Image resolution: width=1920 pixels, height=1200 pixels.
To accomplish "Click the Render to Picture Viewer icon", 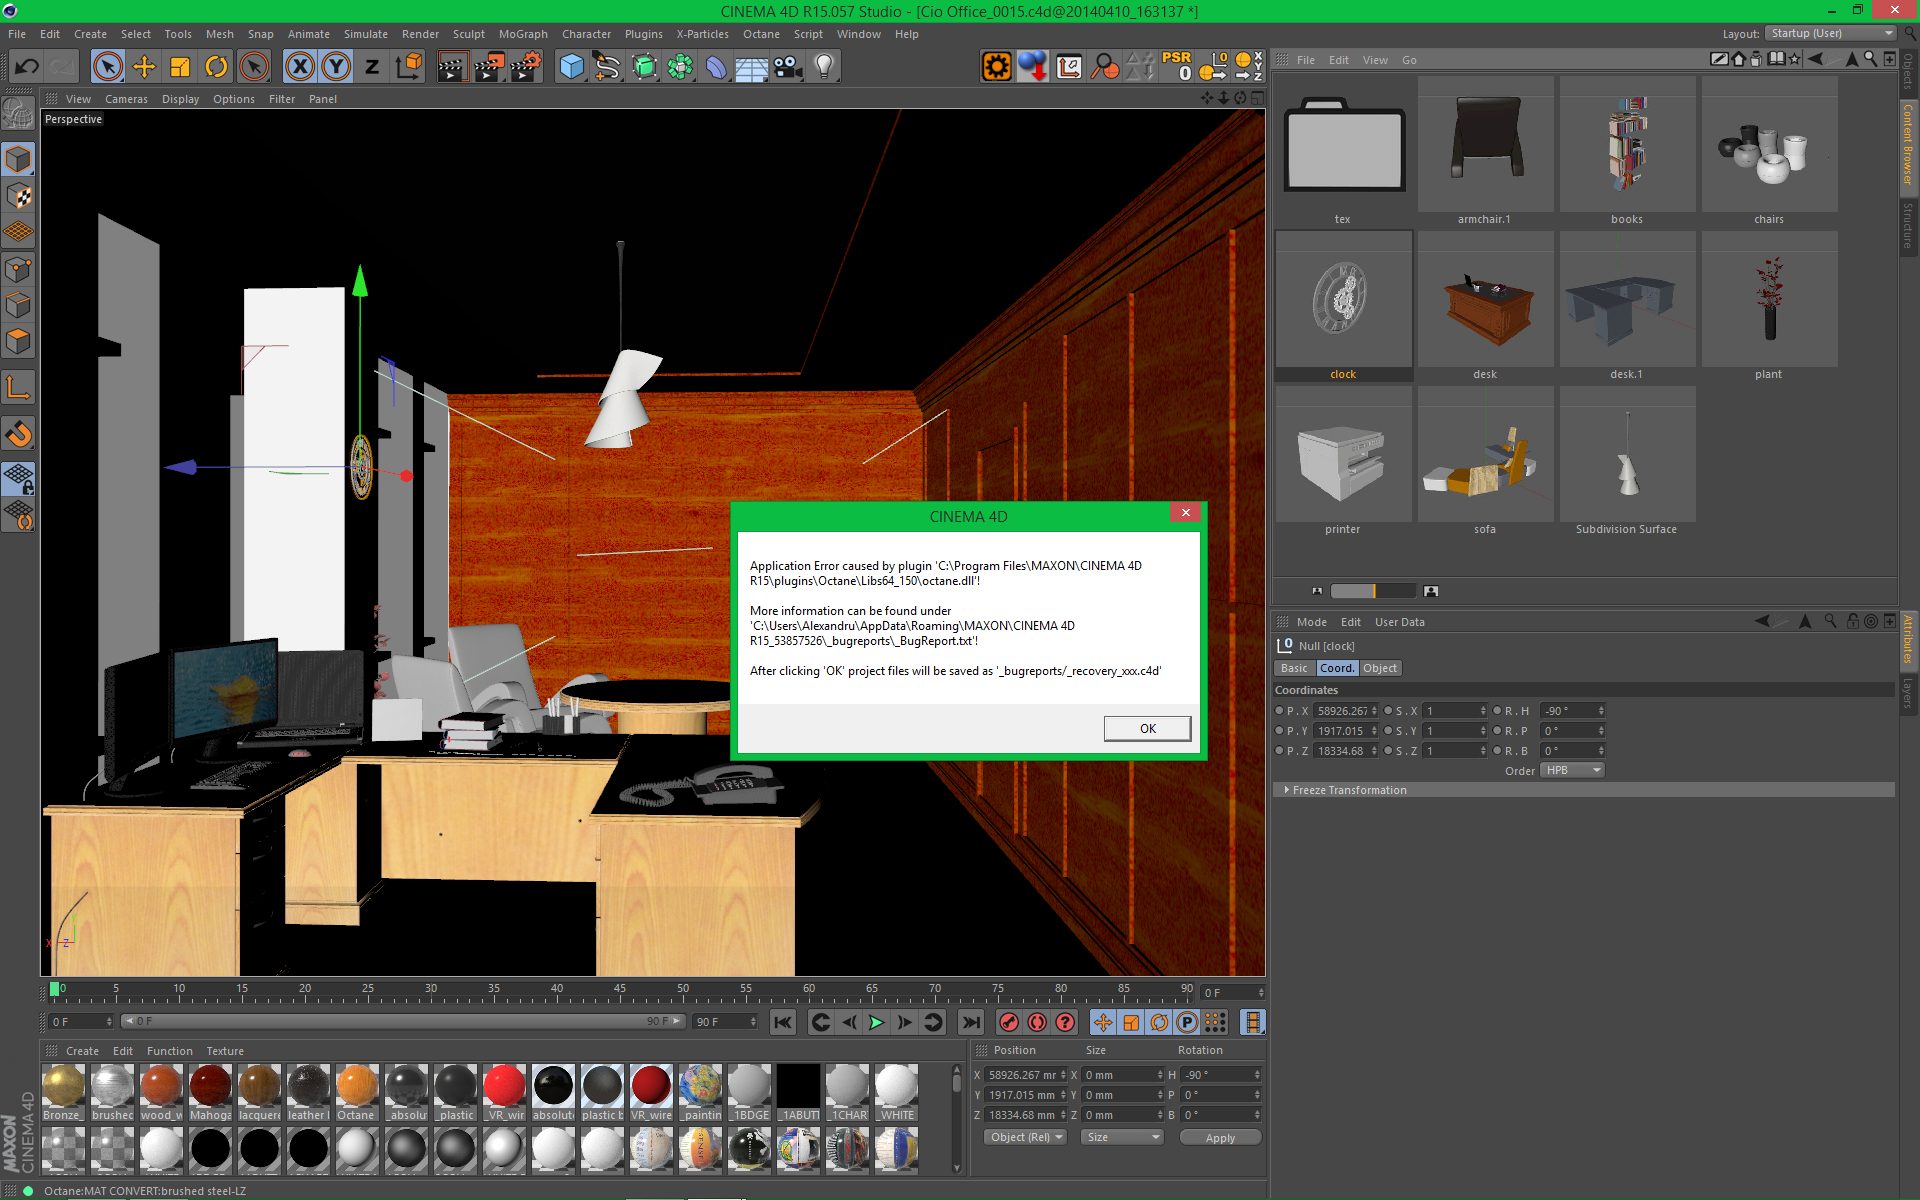I will point(488,67).
